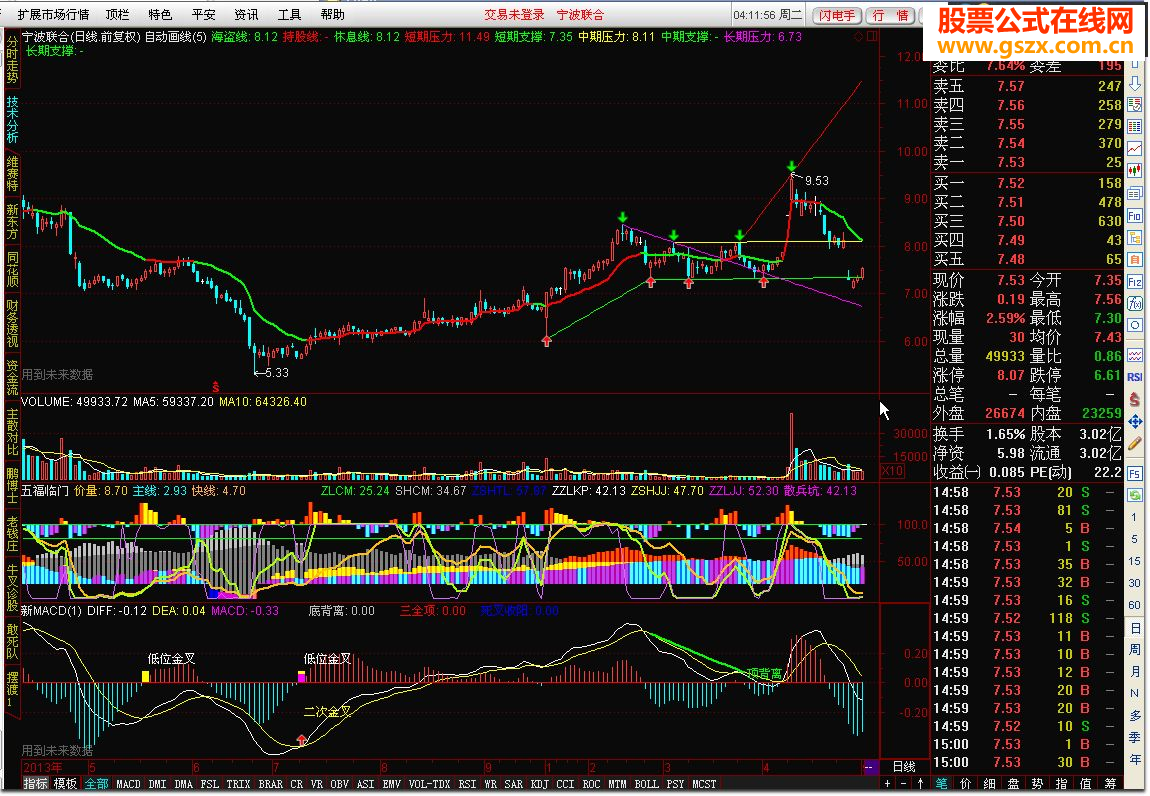Switch to the 全部 indicator tab
Screen dimensions: 1150x796
[96, 784]
